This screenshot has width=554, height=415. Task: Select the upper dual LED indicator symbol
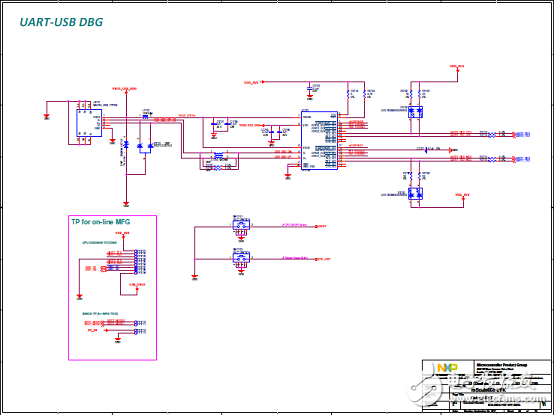(x=415, y=112)
